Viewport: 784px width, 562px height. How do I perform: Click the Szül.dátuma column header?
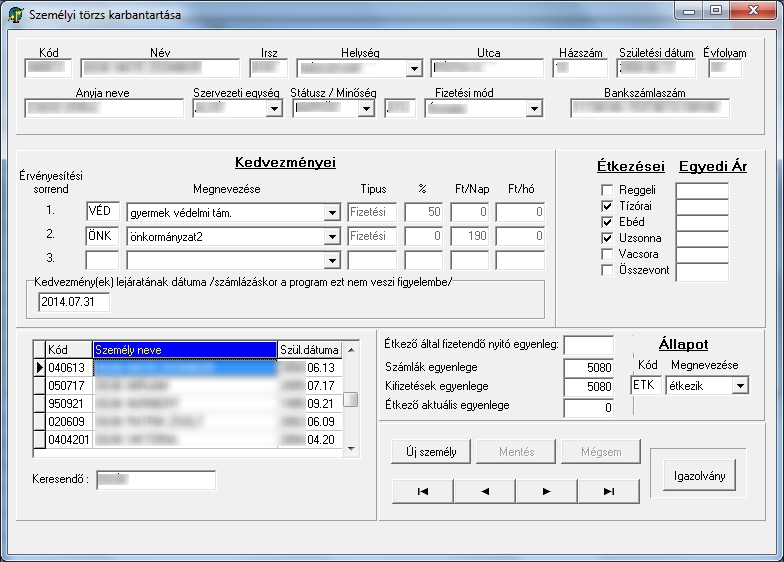coord(310,350)
